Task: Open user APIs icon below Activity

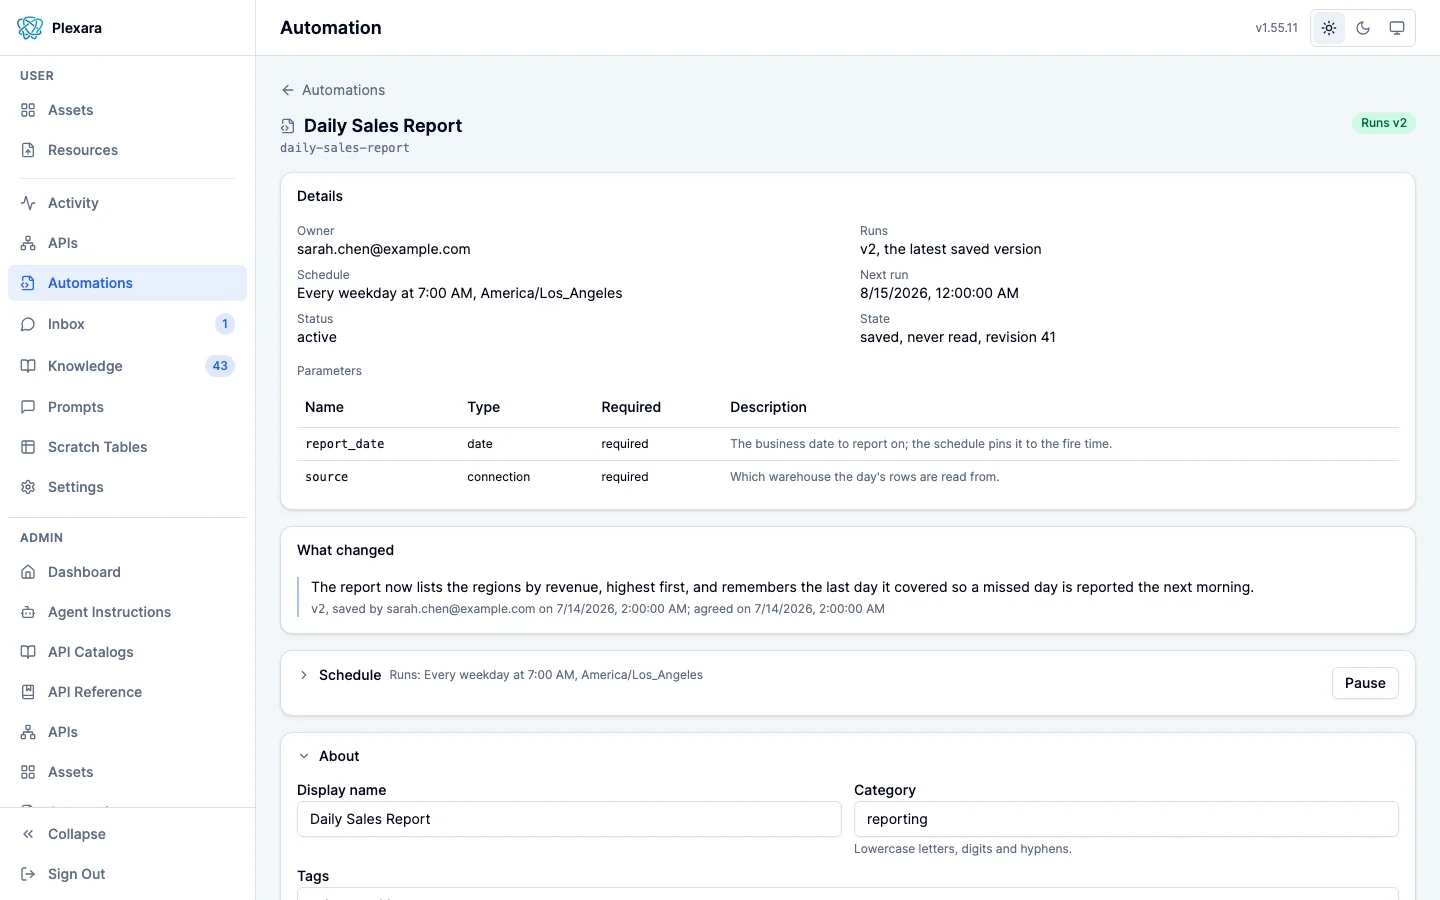Action: [x=28, y=243]
